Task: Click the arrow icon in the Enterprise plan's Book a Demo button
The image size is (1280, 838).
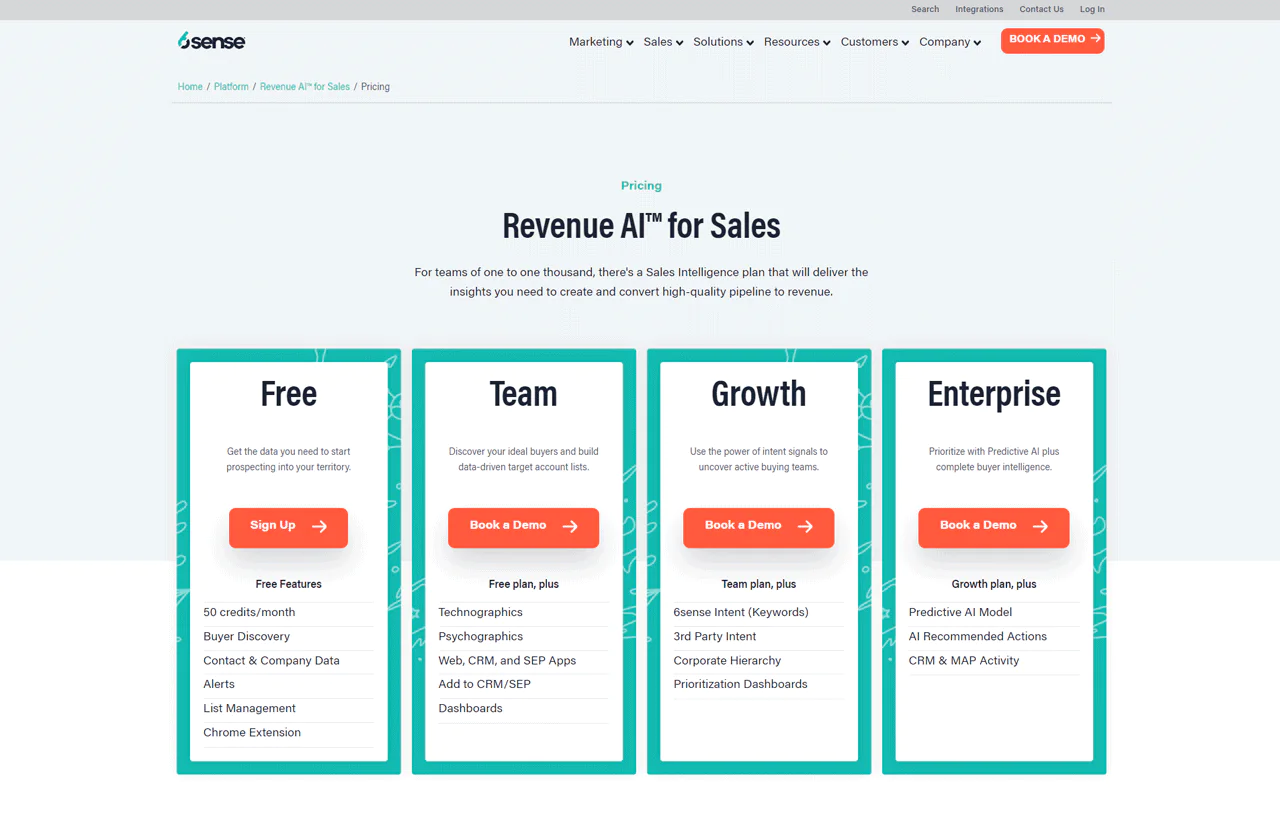Action: pyautogui.click(x=1040, y=527)
